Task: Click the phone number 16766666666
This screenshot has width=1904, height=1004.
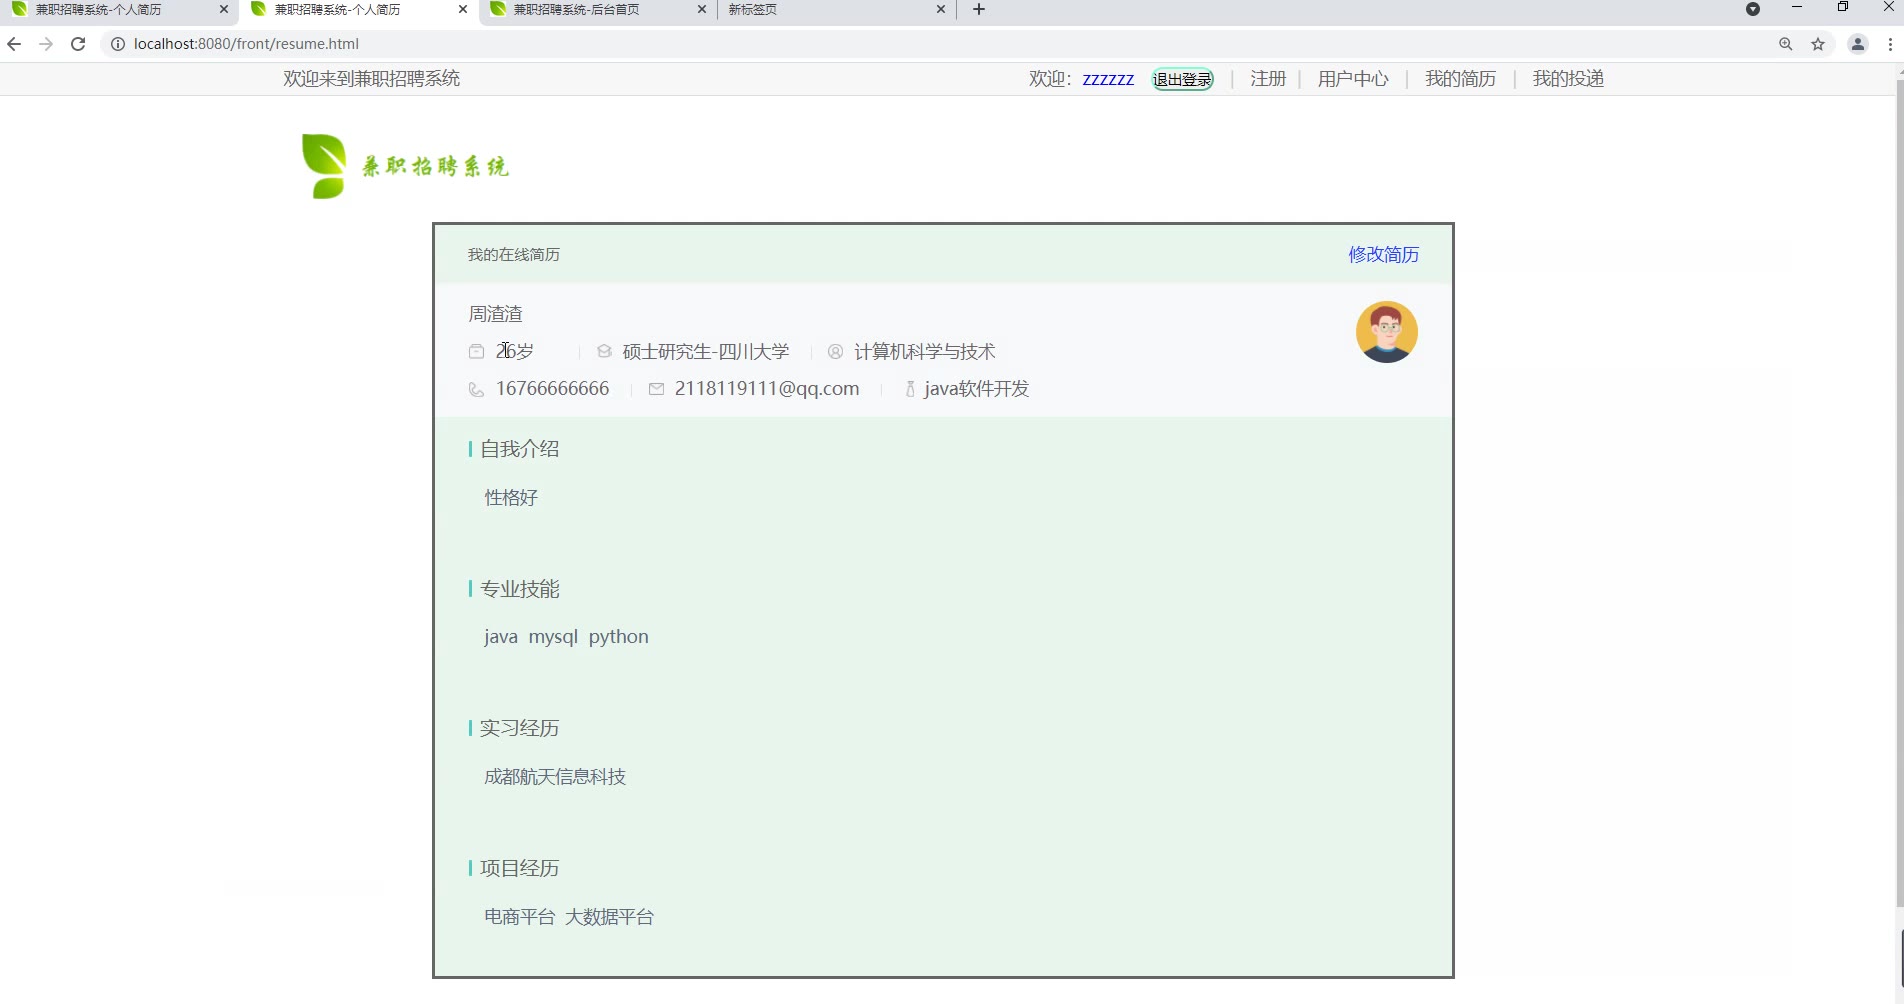Action: [552, 389]
